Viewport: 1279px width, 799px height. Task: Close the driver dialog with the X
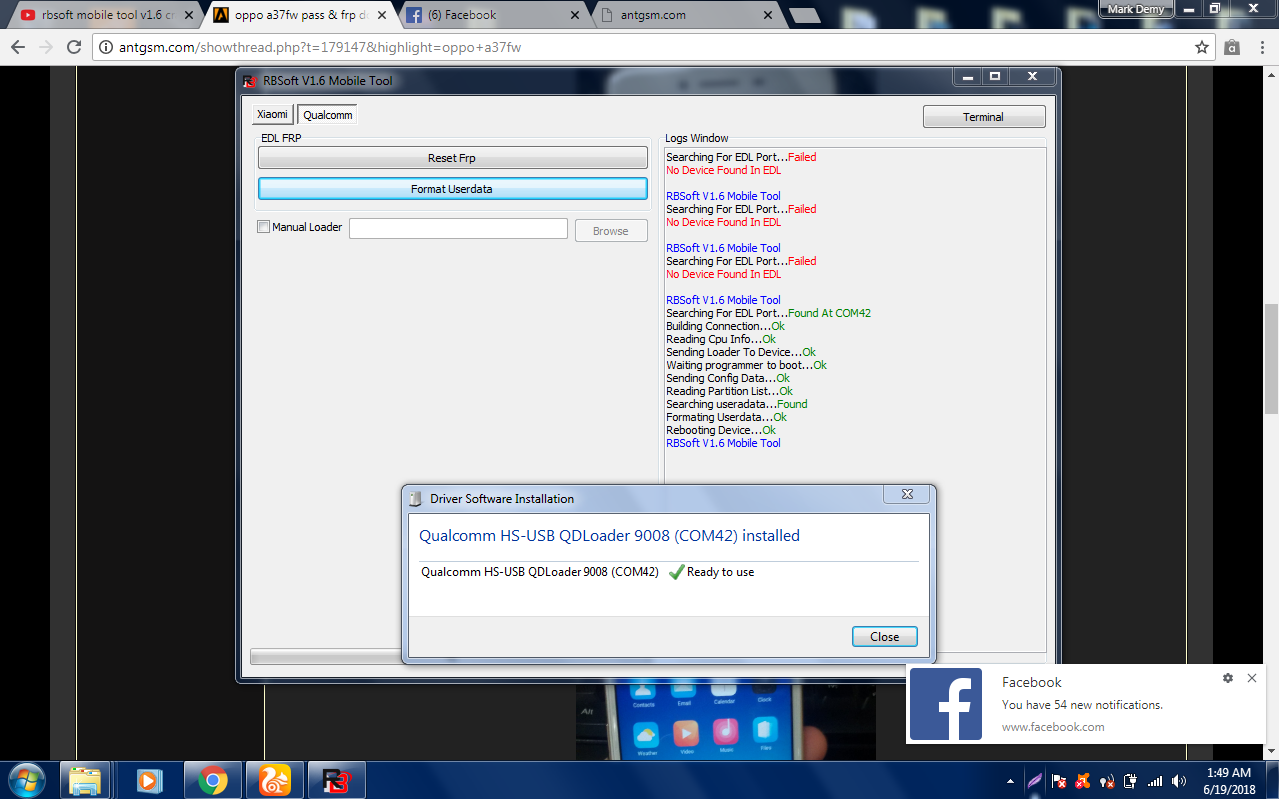[x=907, y=494]
